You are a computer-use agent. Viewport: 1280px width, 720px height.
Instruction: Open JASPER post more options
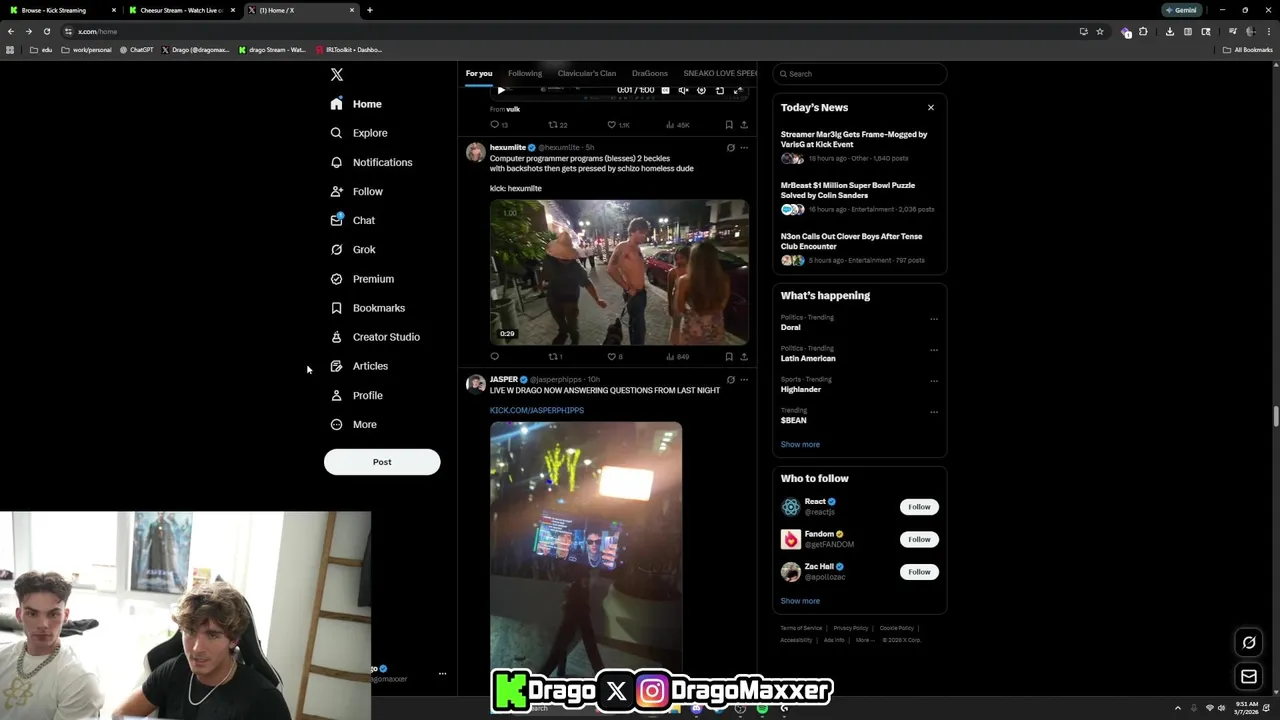pos(744,380)
